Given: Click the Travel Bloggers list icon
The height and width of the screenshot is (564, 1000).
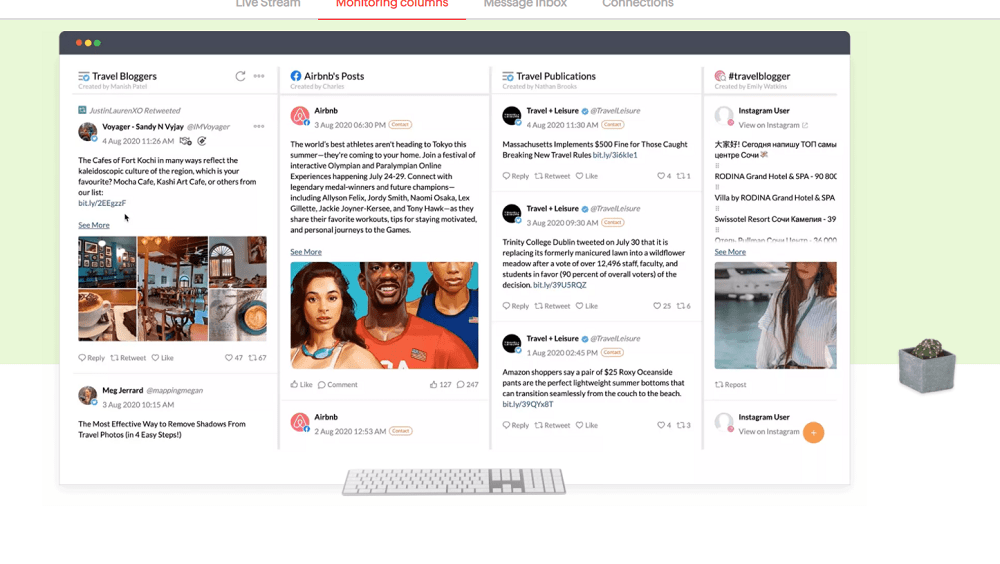Looking at the screenshot, I should [x=84, y=77].
